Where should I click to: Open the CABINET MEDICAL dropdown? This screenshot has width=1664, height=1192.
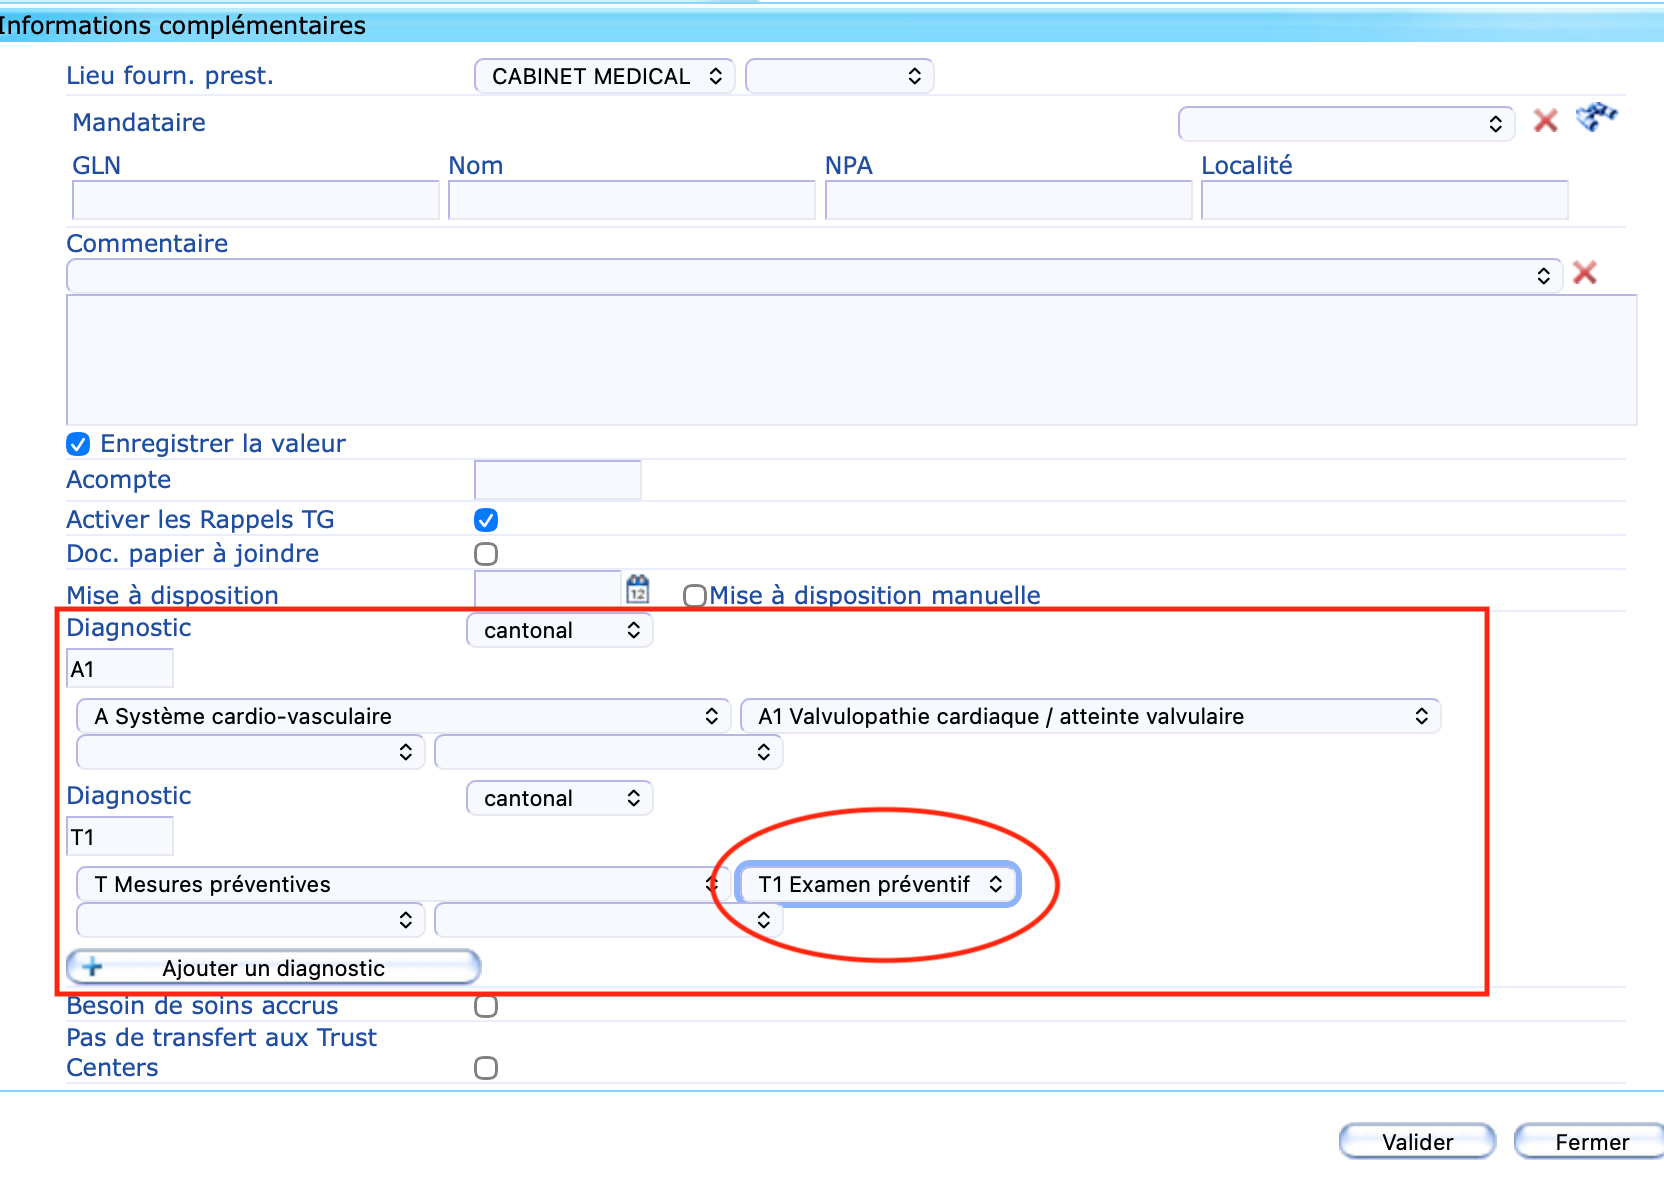pyautogui.click(x=604, y=77)
